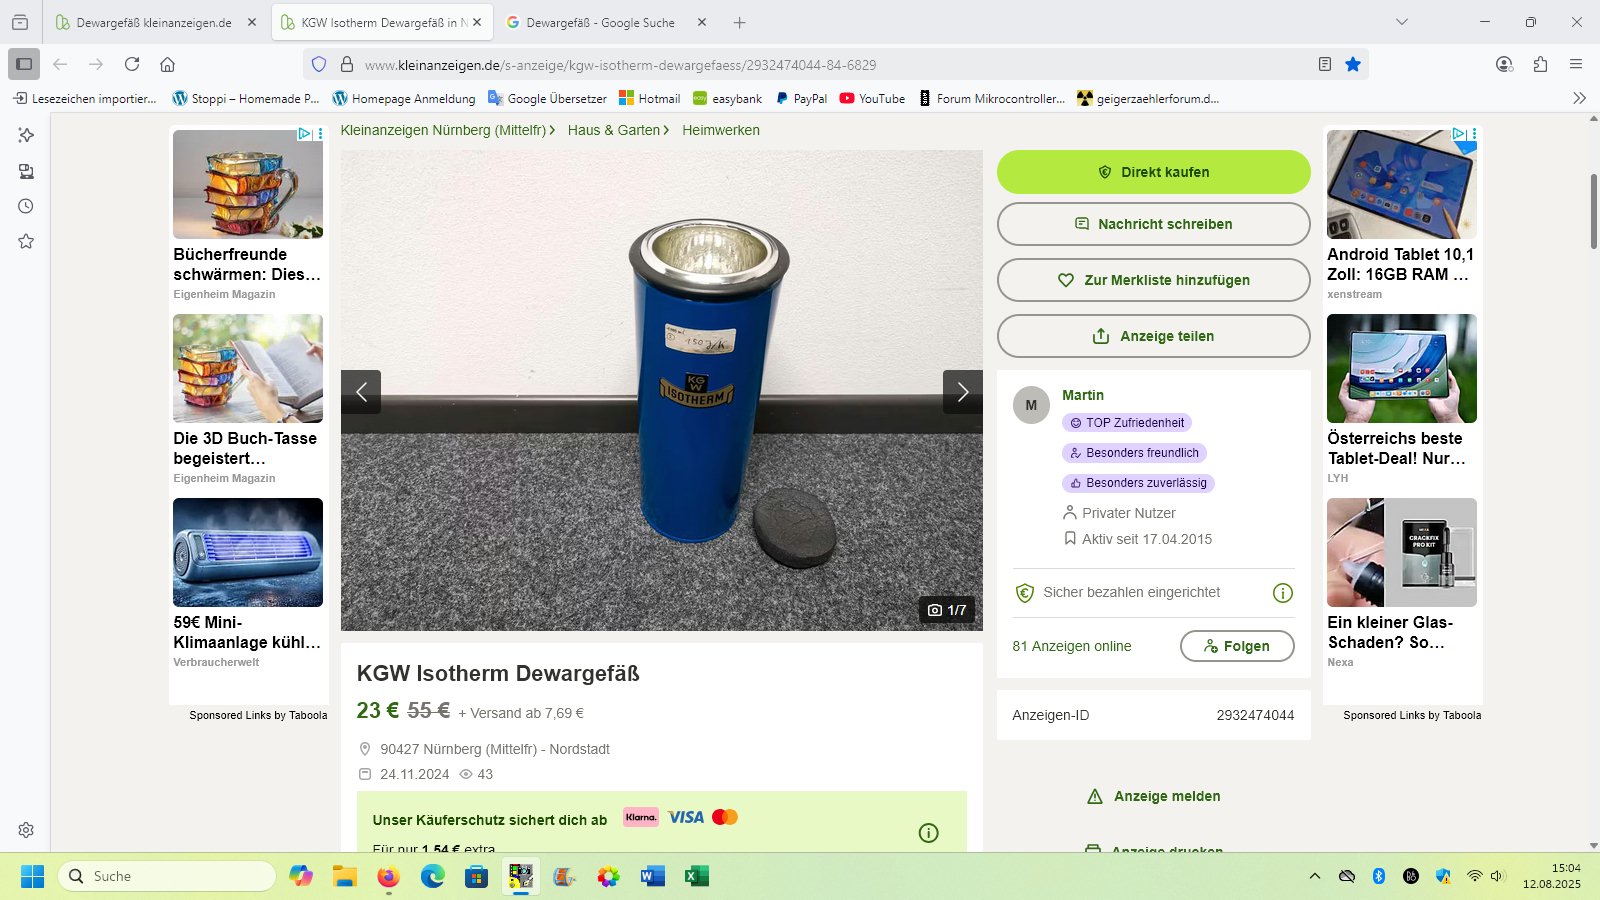The height and width of the screenshot is (900, 1600).
Task: Open Excel from taskbar
Action: pyautogui.click(x=696, y=876)
